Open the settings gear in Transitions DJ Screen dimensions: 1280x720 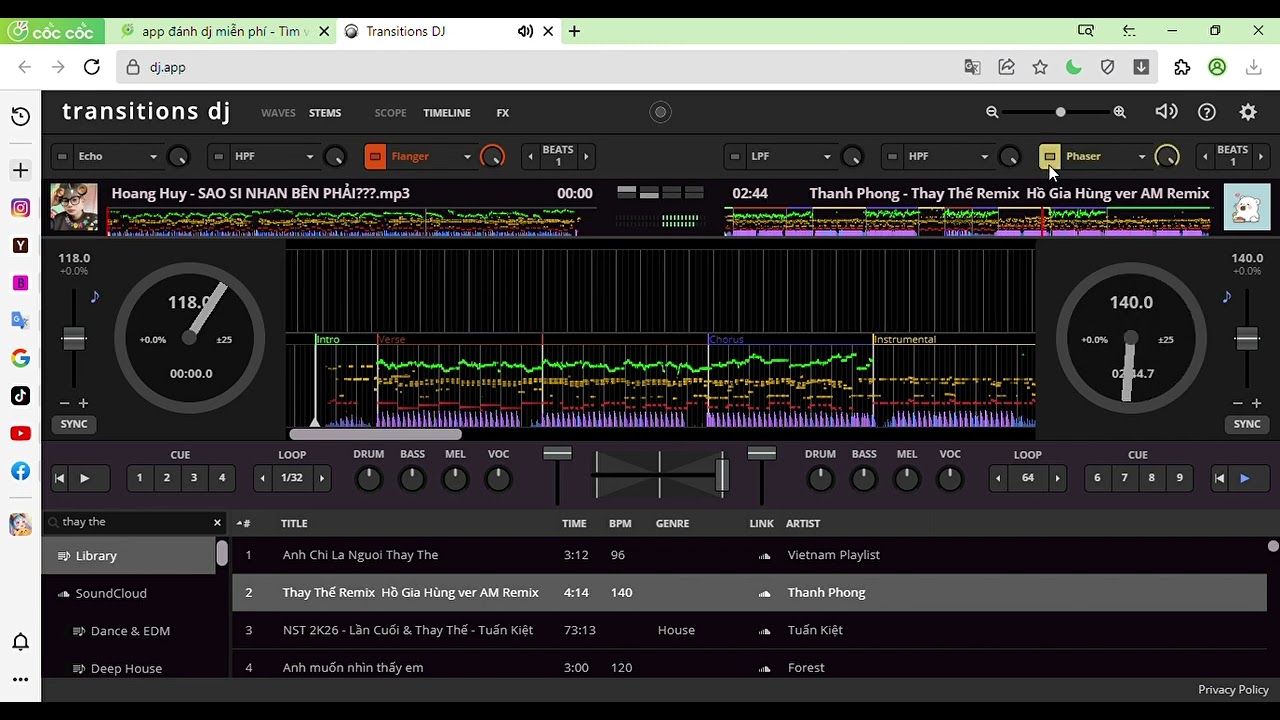pos(1248,112)
